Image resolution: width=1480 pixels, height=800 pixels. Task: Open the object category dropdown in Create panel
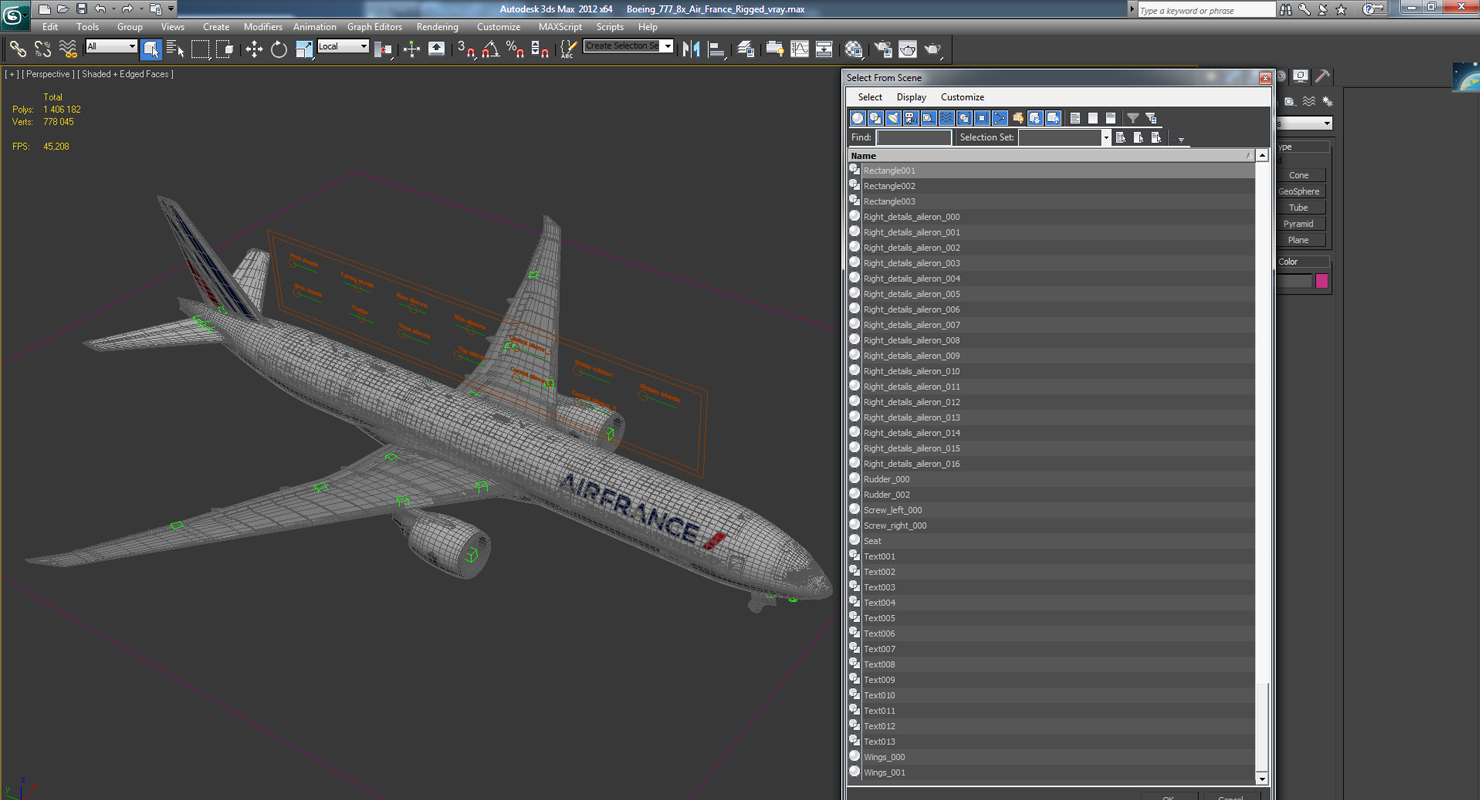(x=1303, y=123)
